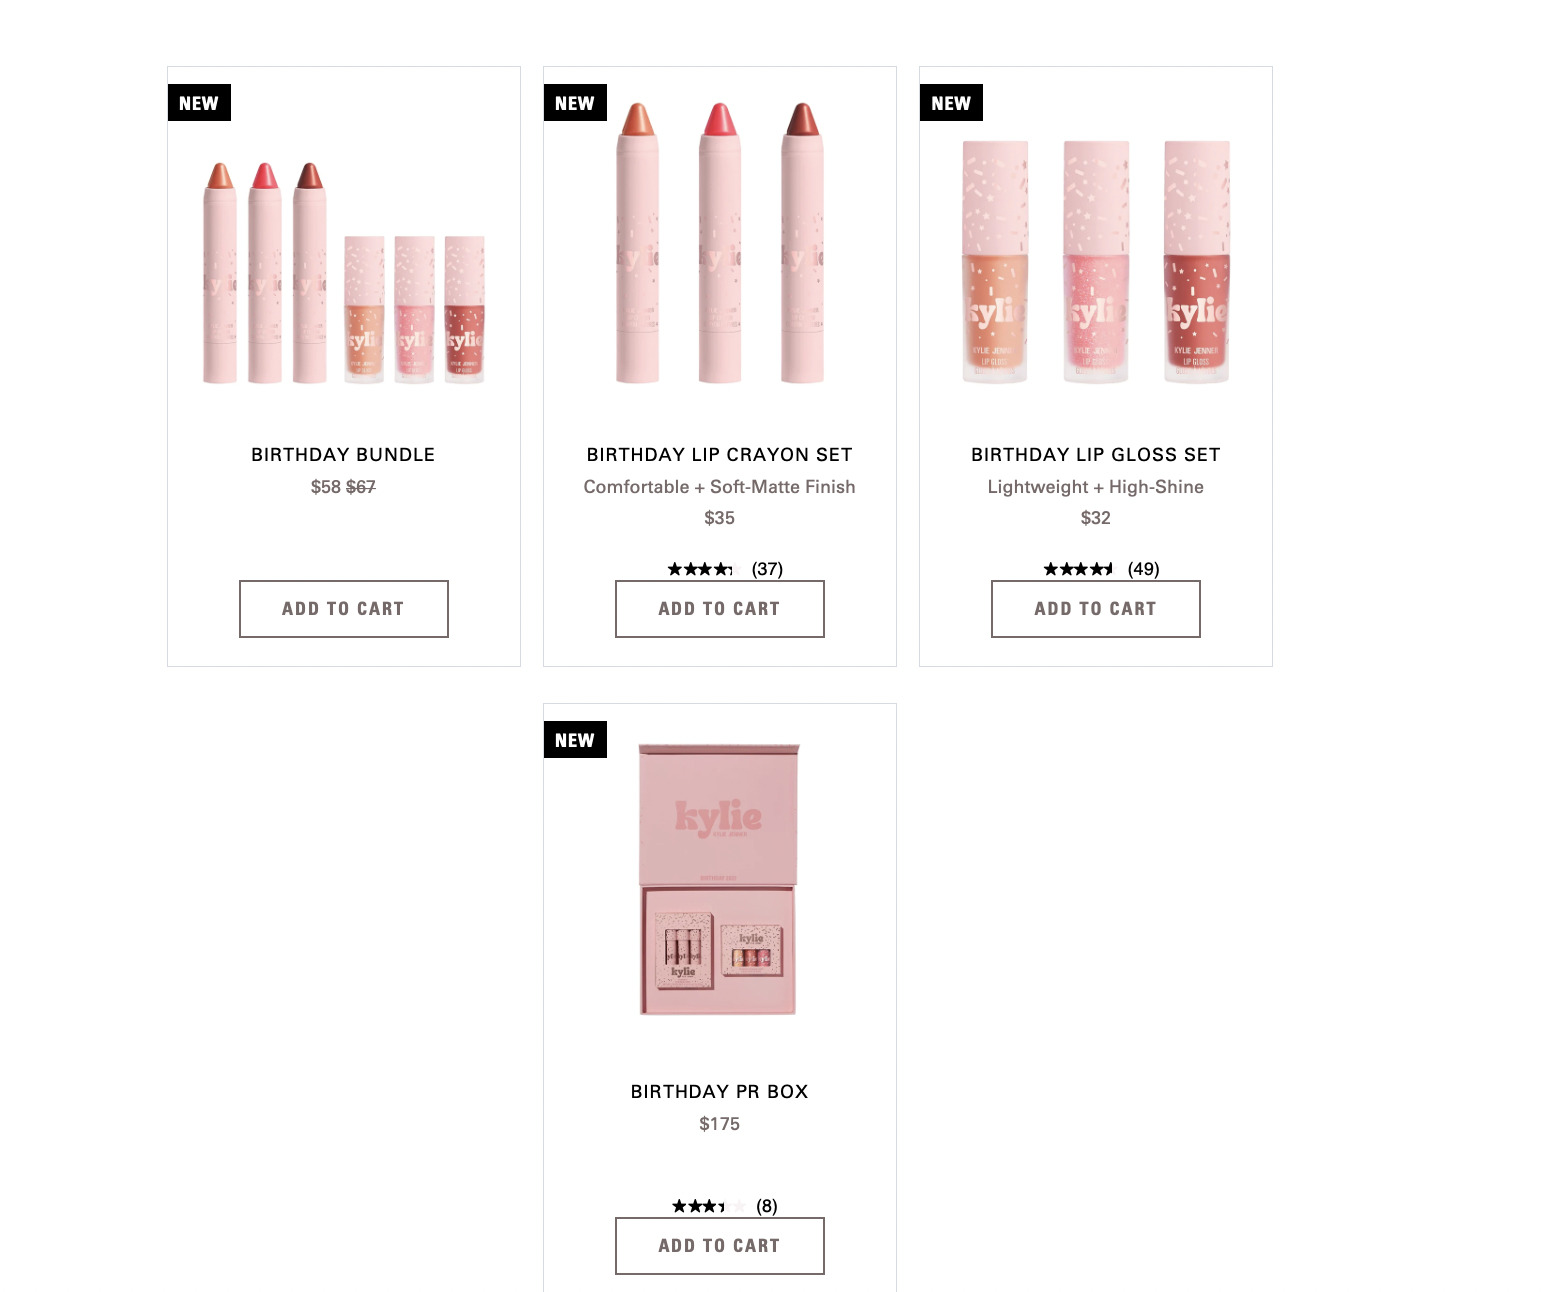Click the Birthday PR Box title

[719, 1091]
